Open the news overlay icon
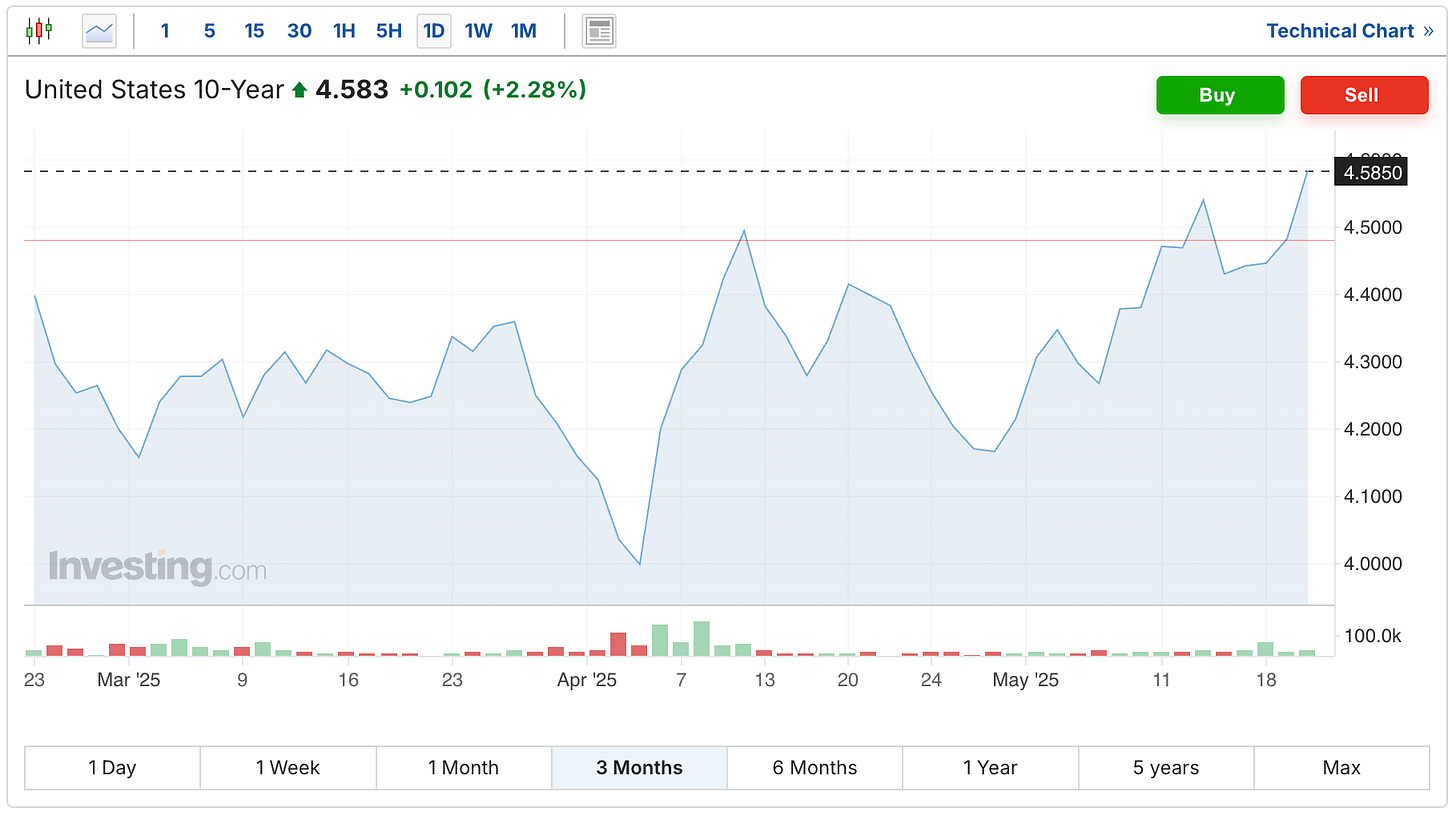Viewport: 1456px width, 815px height. click(599, 31)
